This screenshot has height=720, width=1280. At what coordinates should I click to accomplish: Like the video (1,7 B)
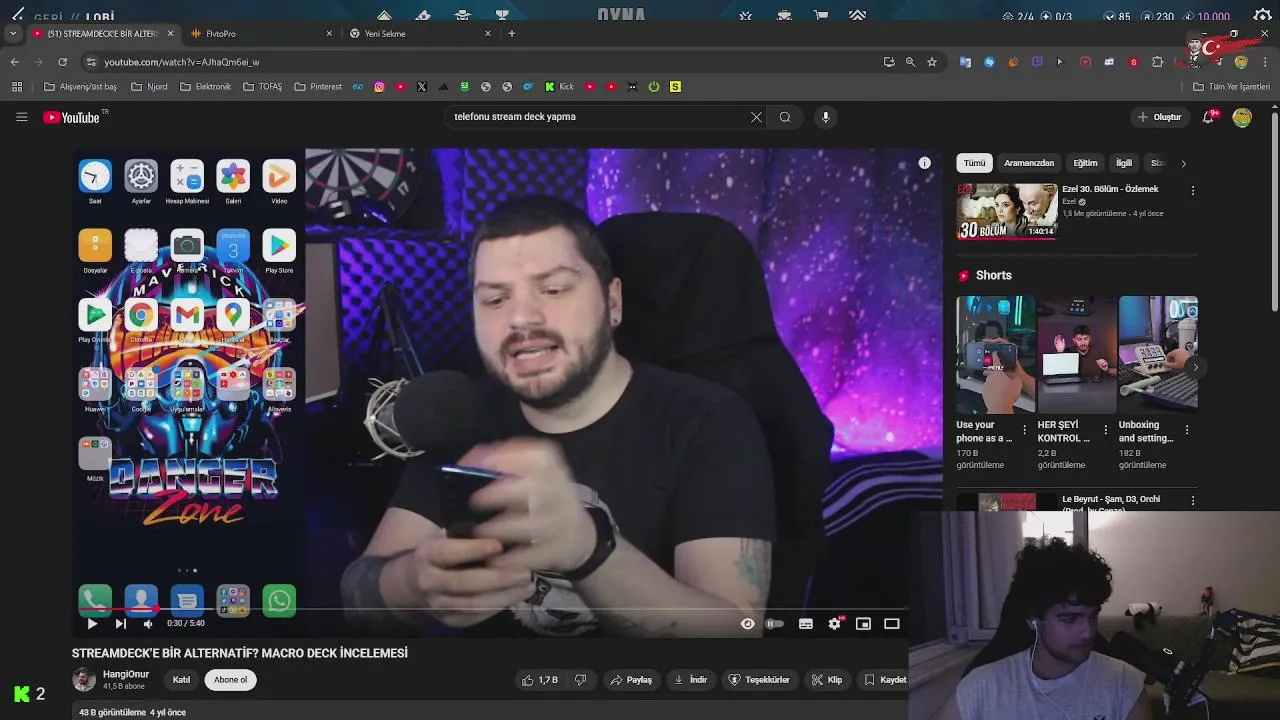pos(540,680)
